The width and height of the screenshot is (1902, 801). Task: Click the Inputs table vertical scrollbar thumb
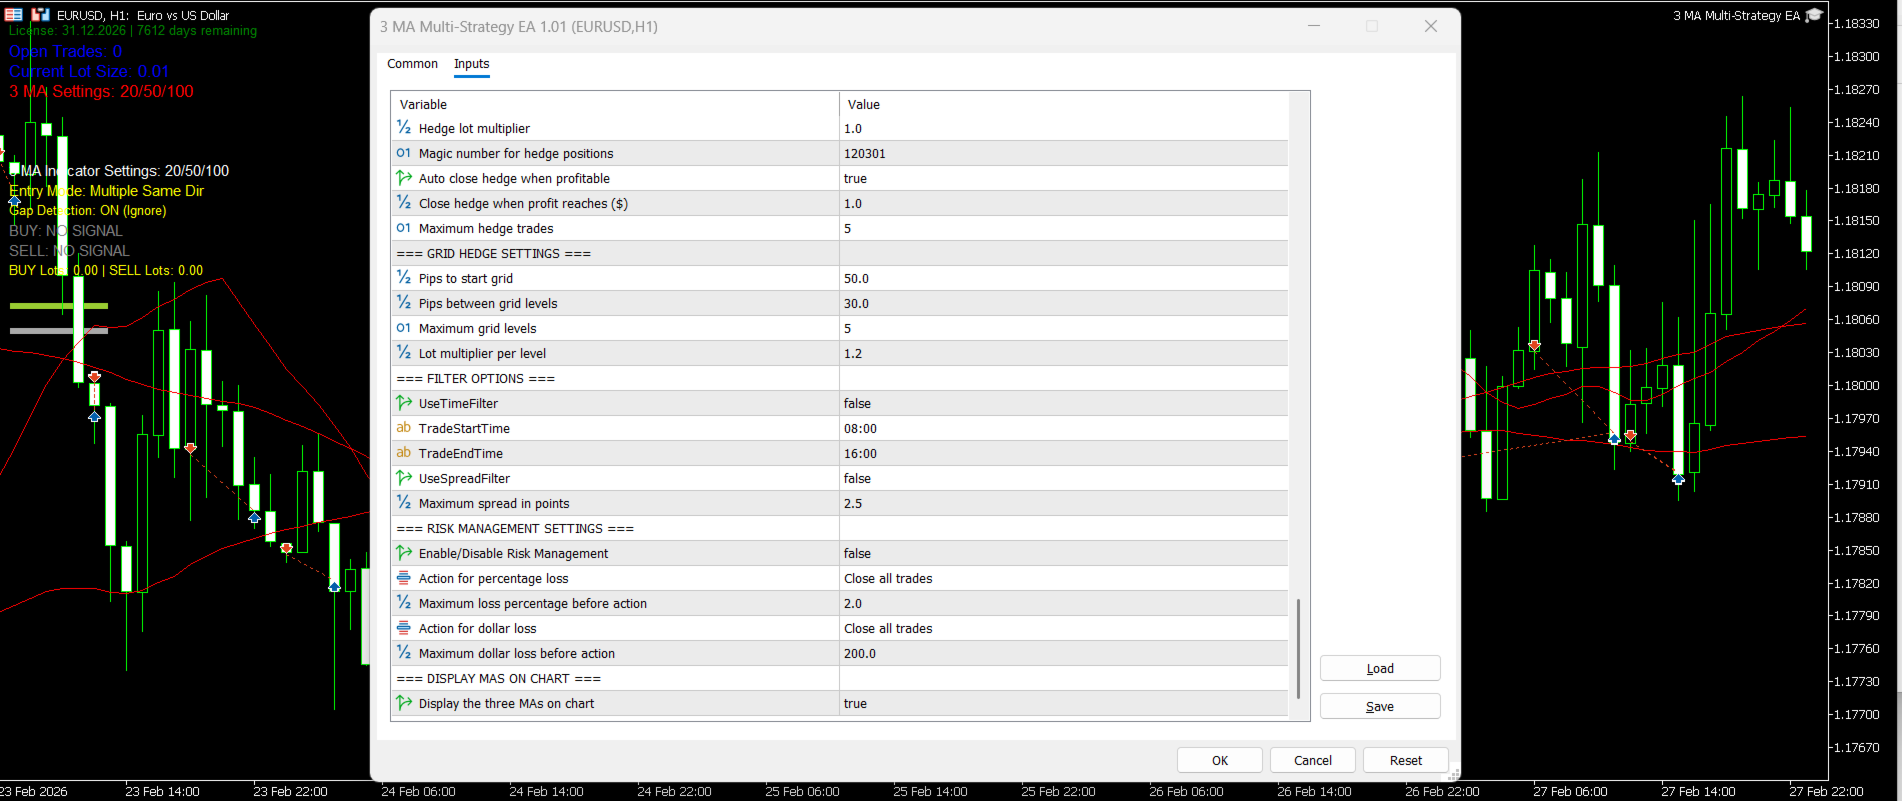[x=1298, y=648]
